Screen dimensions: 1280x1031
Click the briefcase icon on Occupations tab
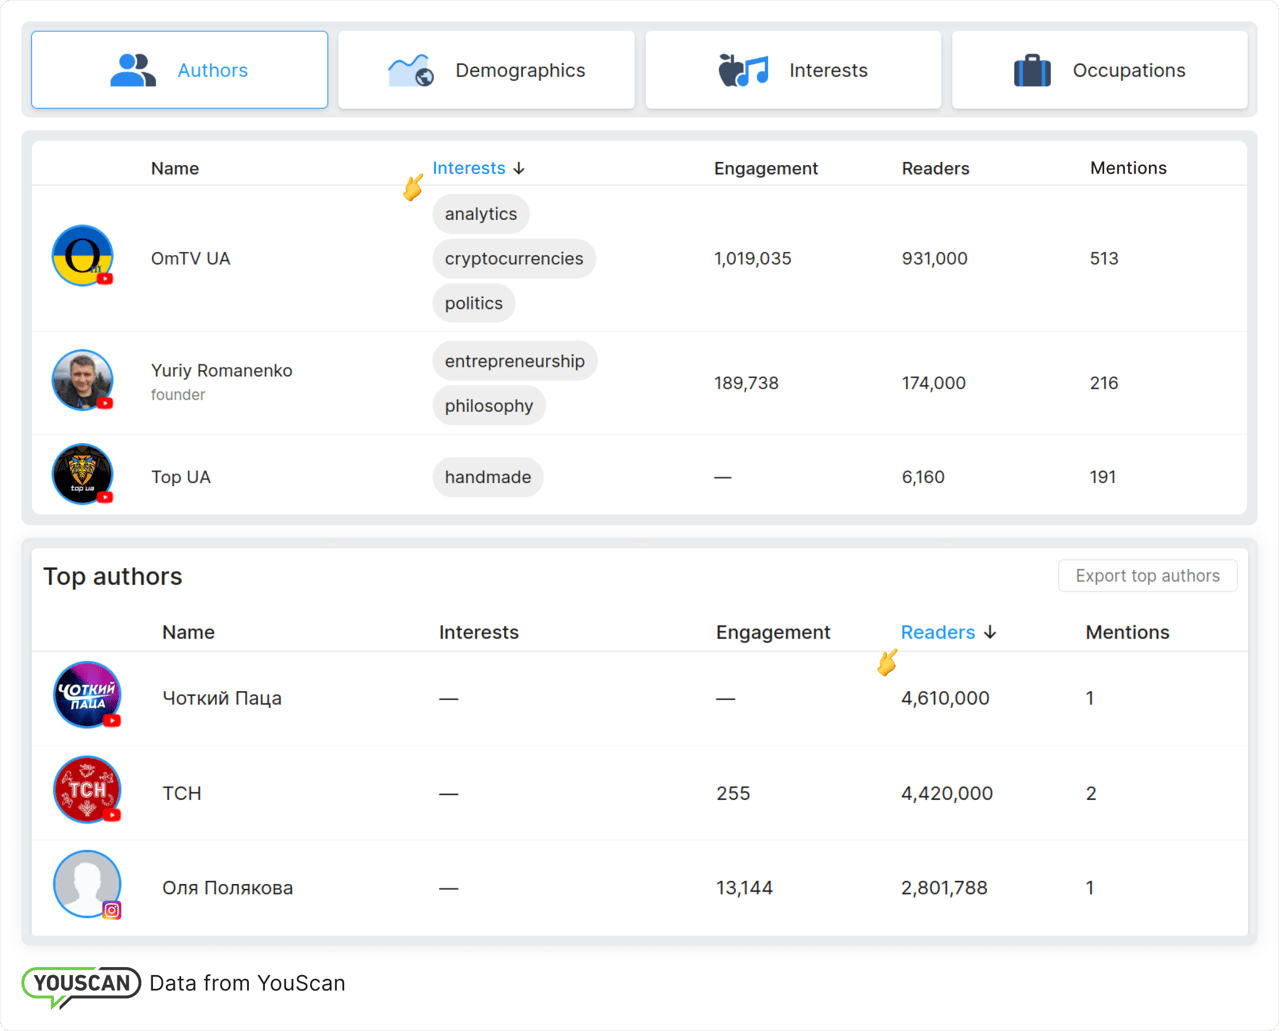[x=1032, y=71]
